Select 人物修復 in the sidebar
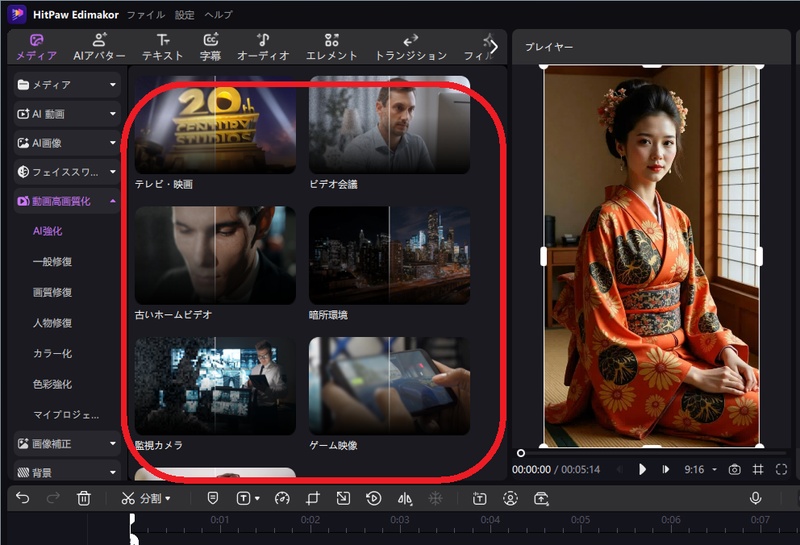This screenshot has height=545, width=800. coord(52,323)
